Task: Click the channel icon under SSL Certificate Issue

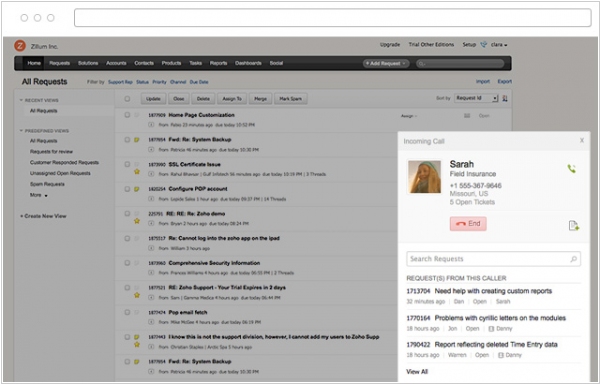Action: point(151,174)
